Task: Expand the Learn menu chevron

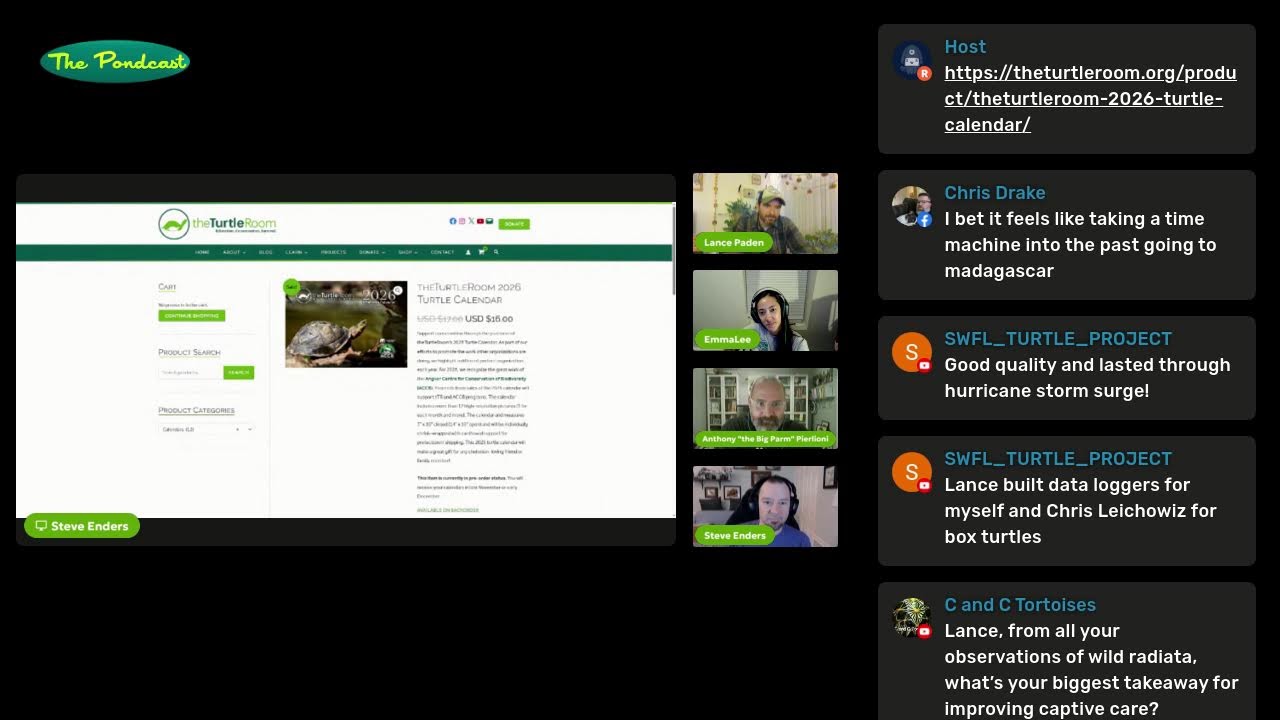Action: (x=305, y=253)
